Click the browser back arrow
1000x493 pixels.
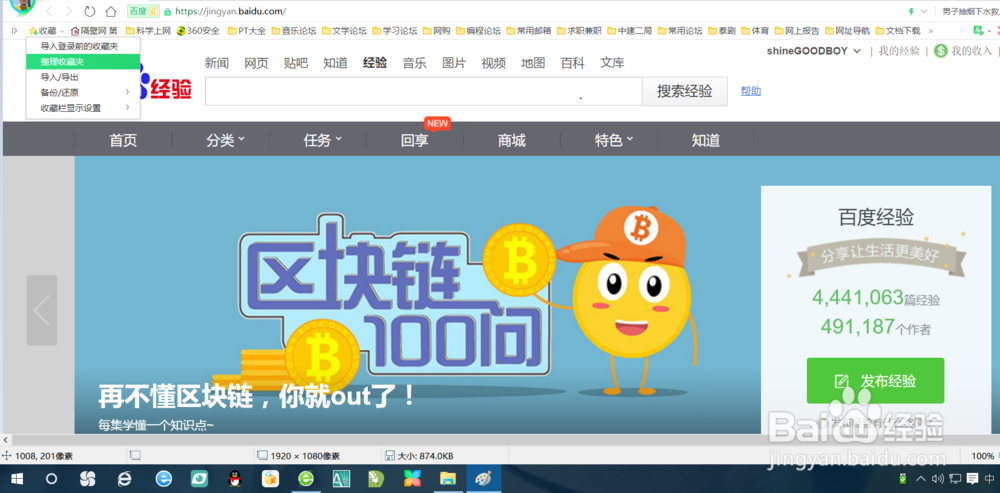point(50,11)
